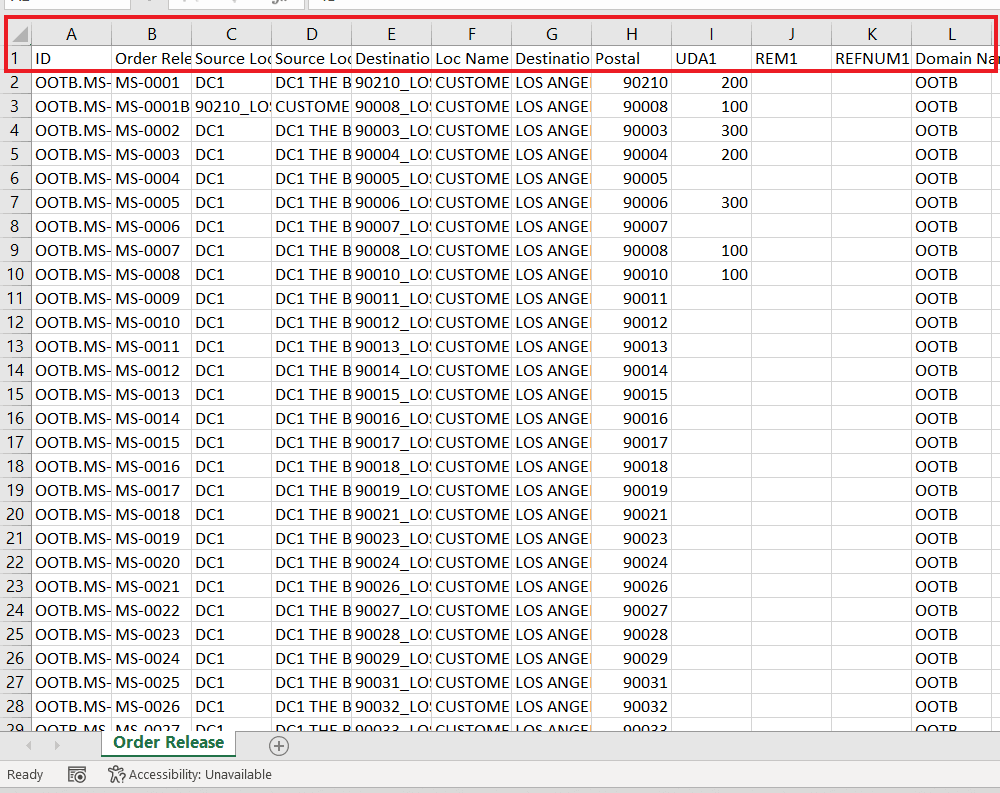1000x793 pixels.
Task: Select cell containing MS-0001 in row 2
Action: [152, 82]
